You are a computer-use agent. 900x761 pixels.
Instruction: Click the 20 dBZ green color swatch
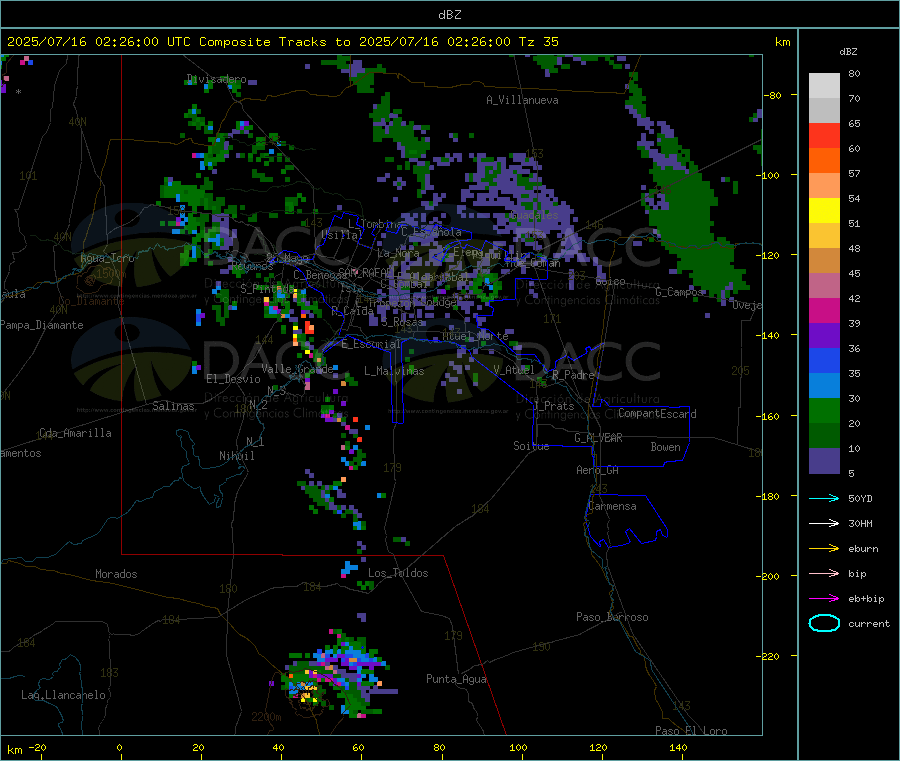pyautogui.click(x=824, y=410)
